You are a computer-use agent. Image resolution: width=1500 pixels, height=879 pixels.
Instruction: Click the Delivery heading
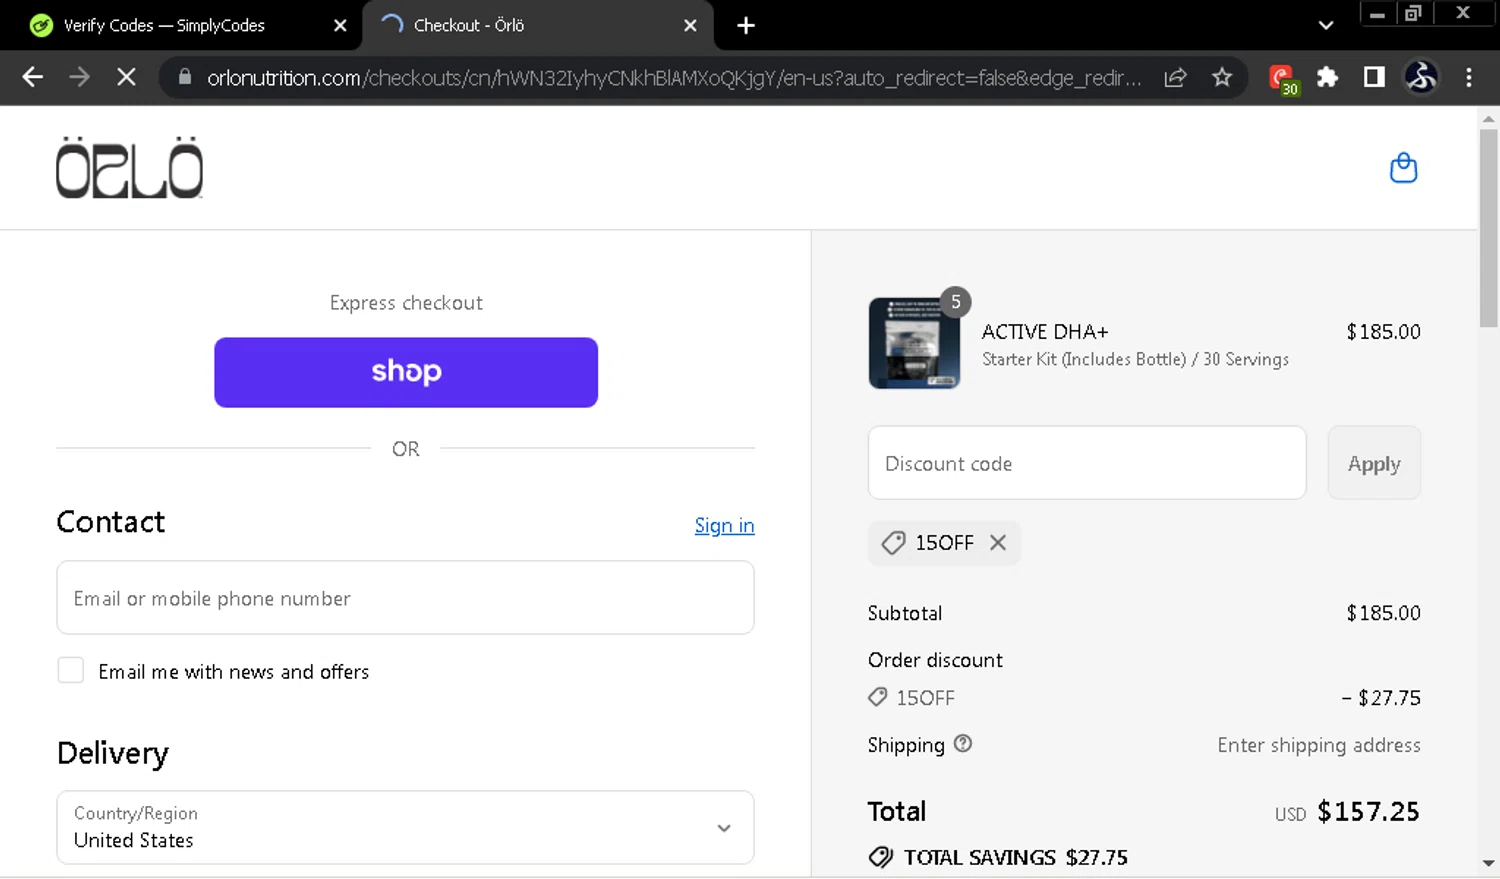[x=113, y=753]
